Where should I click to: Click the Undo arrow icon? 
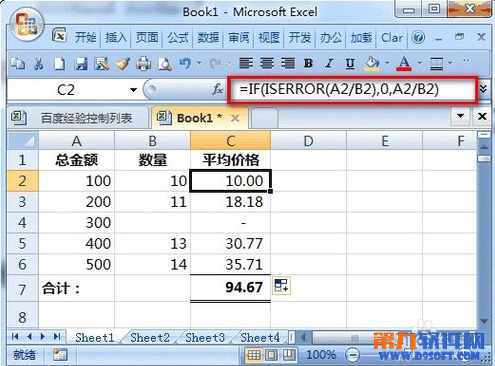point(185,63)
